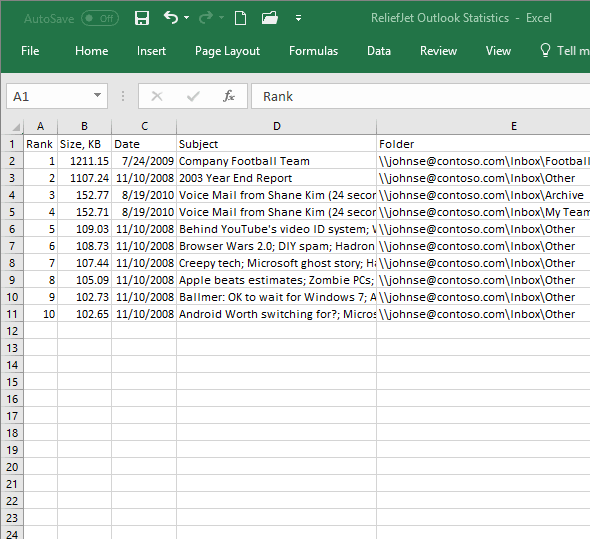Click cell with Behind YouTube's video ID system

click(x=277, y=229)
